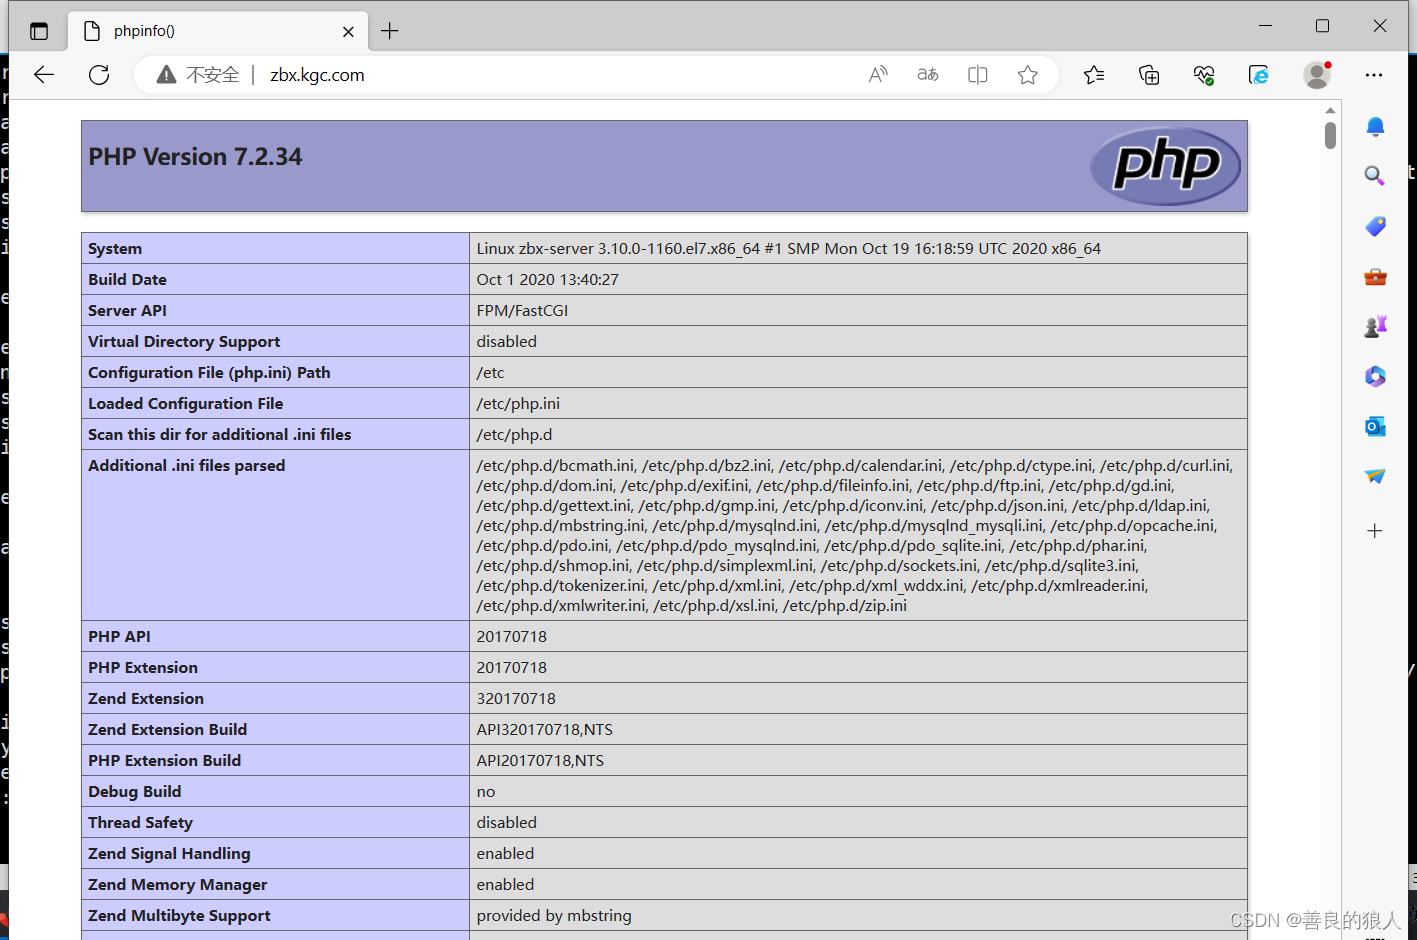The image size is (1417, 940).
Task: Click provided by mbstring value
Action: click(x=554, y=916)
